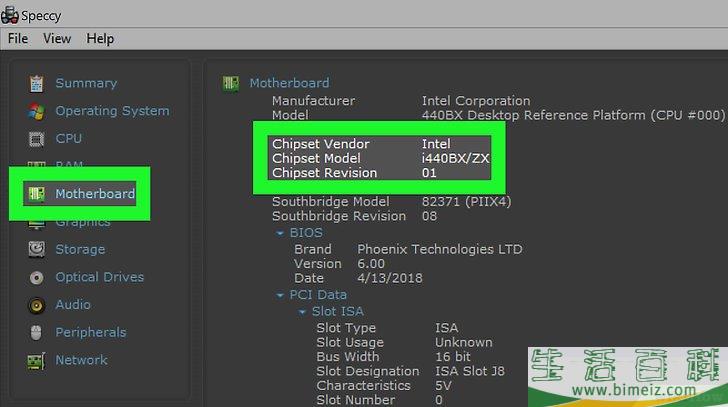
Task: Open the Audio section
Action: click(x=73, y=304)
